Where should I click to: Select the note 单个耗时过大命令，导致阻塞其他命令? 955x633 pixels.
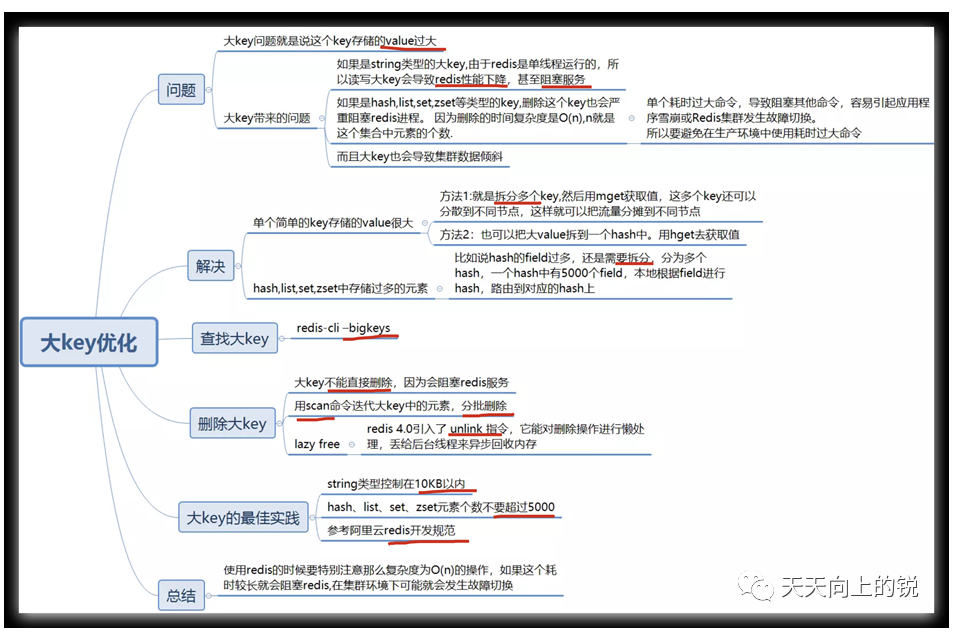tap(788, 118)
